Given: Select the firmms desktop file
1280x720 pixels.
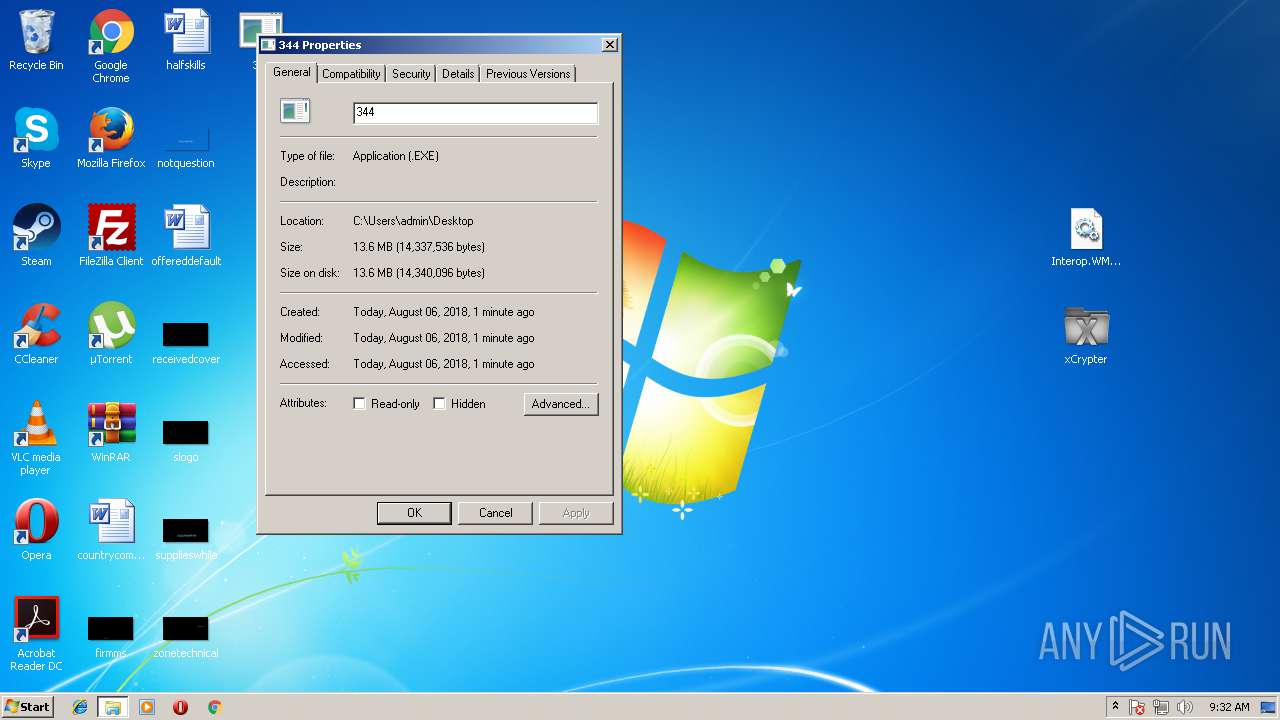Looking at the screenshot, I should pyautogui.click(x=111, y=636).
